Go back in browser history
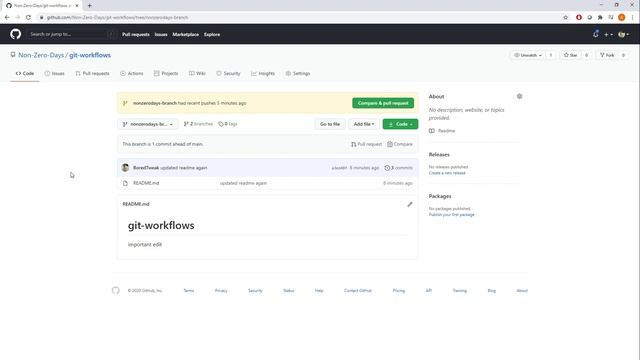Screen dimensions: 640x360 coord(7,18)
